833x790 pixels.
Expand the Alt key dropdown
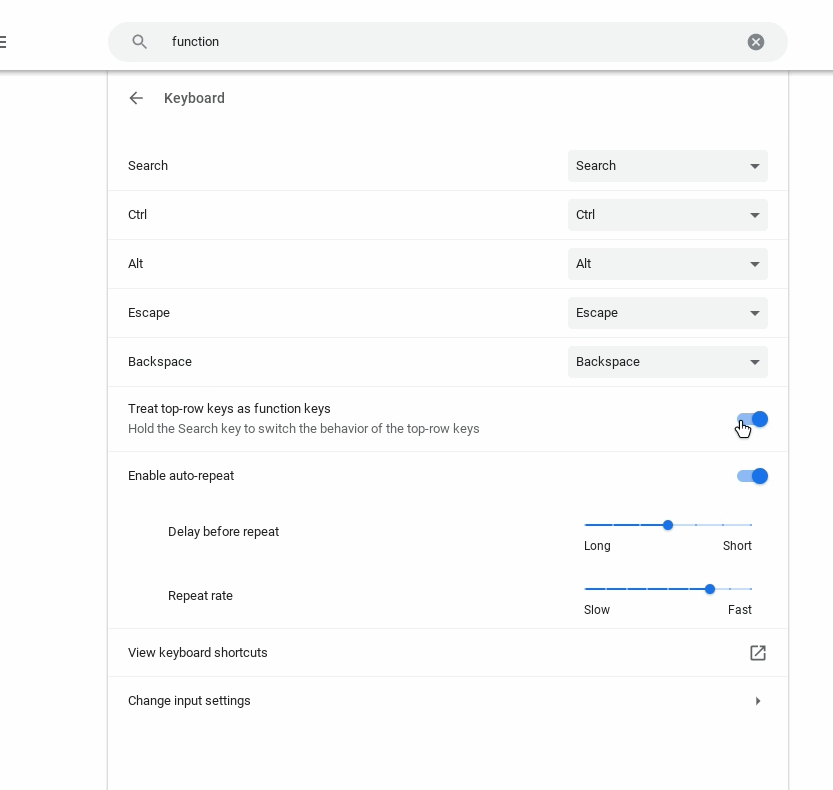tap(667, 264)
